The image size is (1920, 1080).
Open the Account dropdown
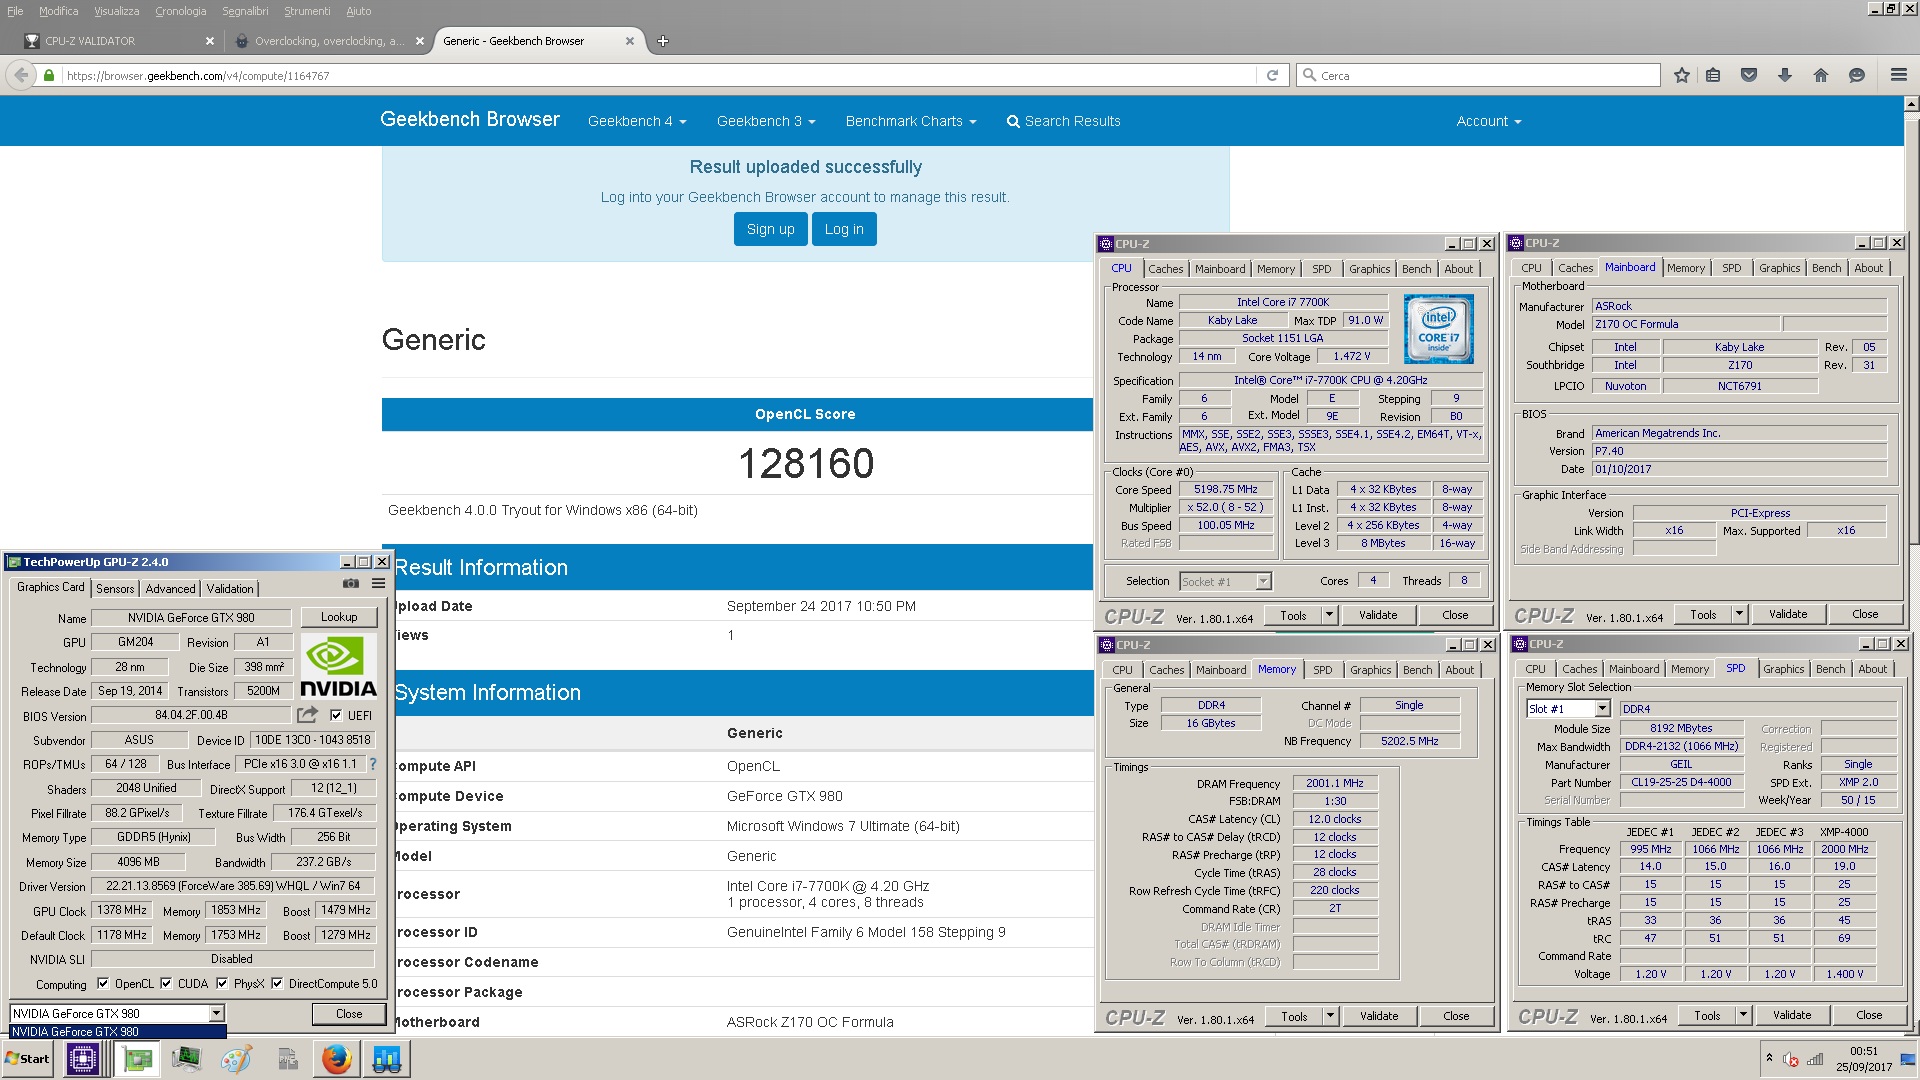point(1489,121)
